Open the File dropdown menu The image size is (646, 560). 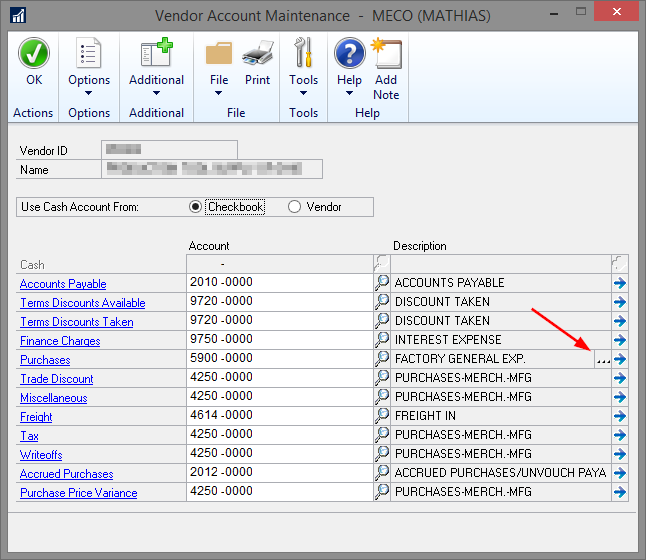(x=219, y=80)
